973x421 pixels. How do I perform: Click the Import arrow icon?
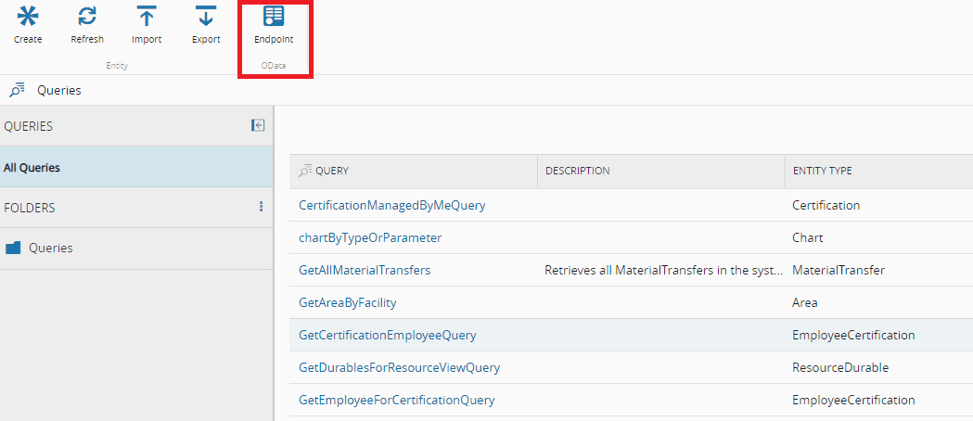point(147,17)
